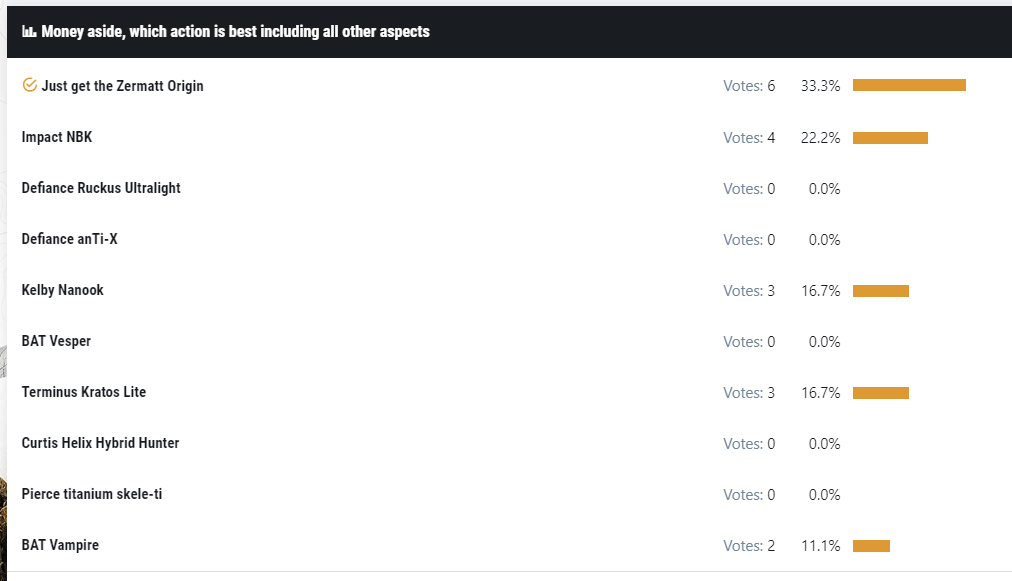This screenshot has height=581, width=1012.
Task: Select 'Just get the Zermatt Origin' option
Action: (x=122, y=86)
